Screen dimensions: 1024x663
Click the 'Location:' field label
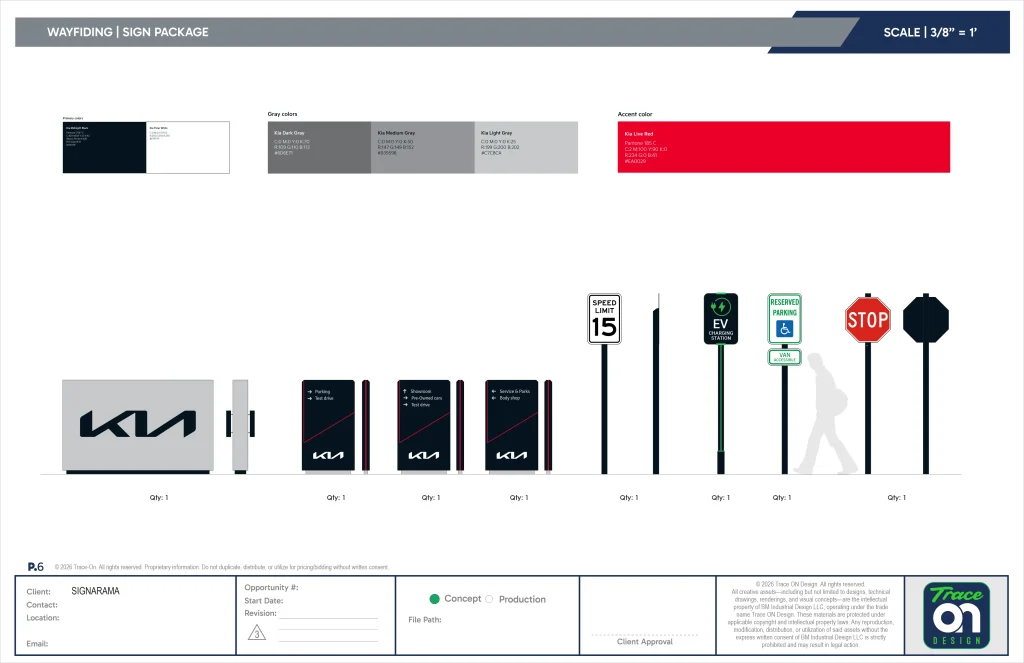(x=42, y=617)
